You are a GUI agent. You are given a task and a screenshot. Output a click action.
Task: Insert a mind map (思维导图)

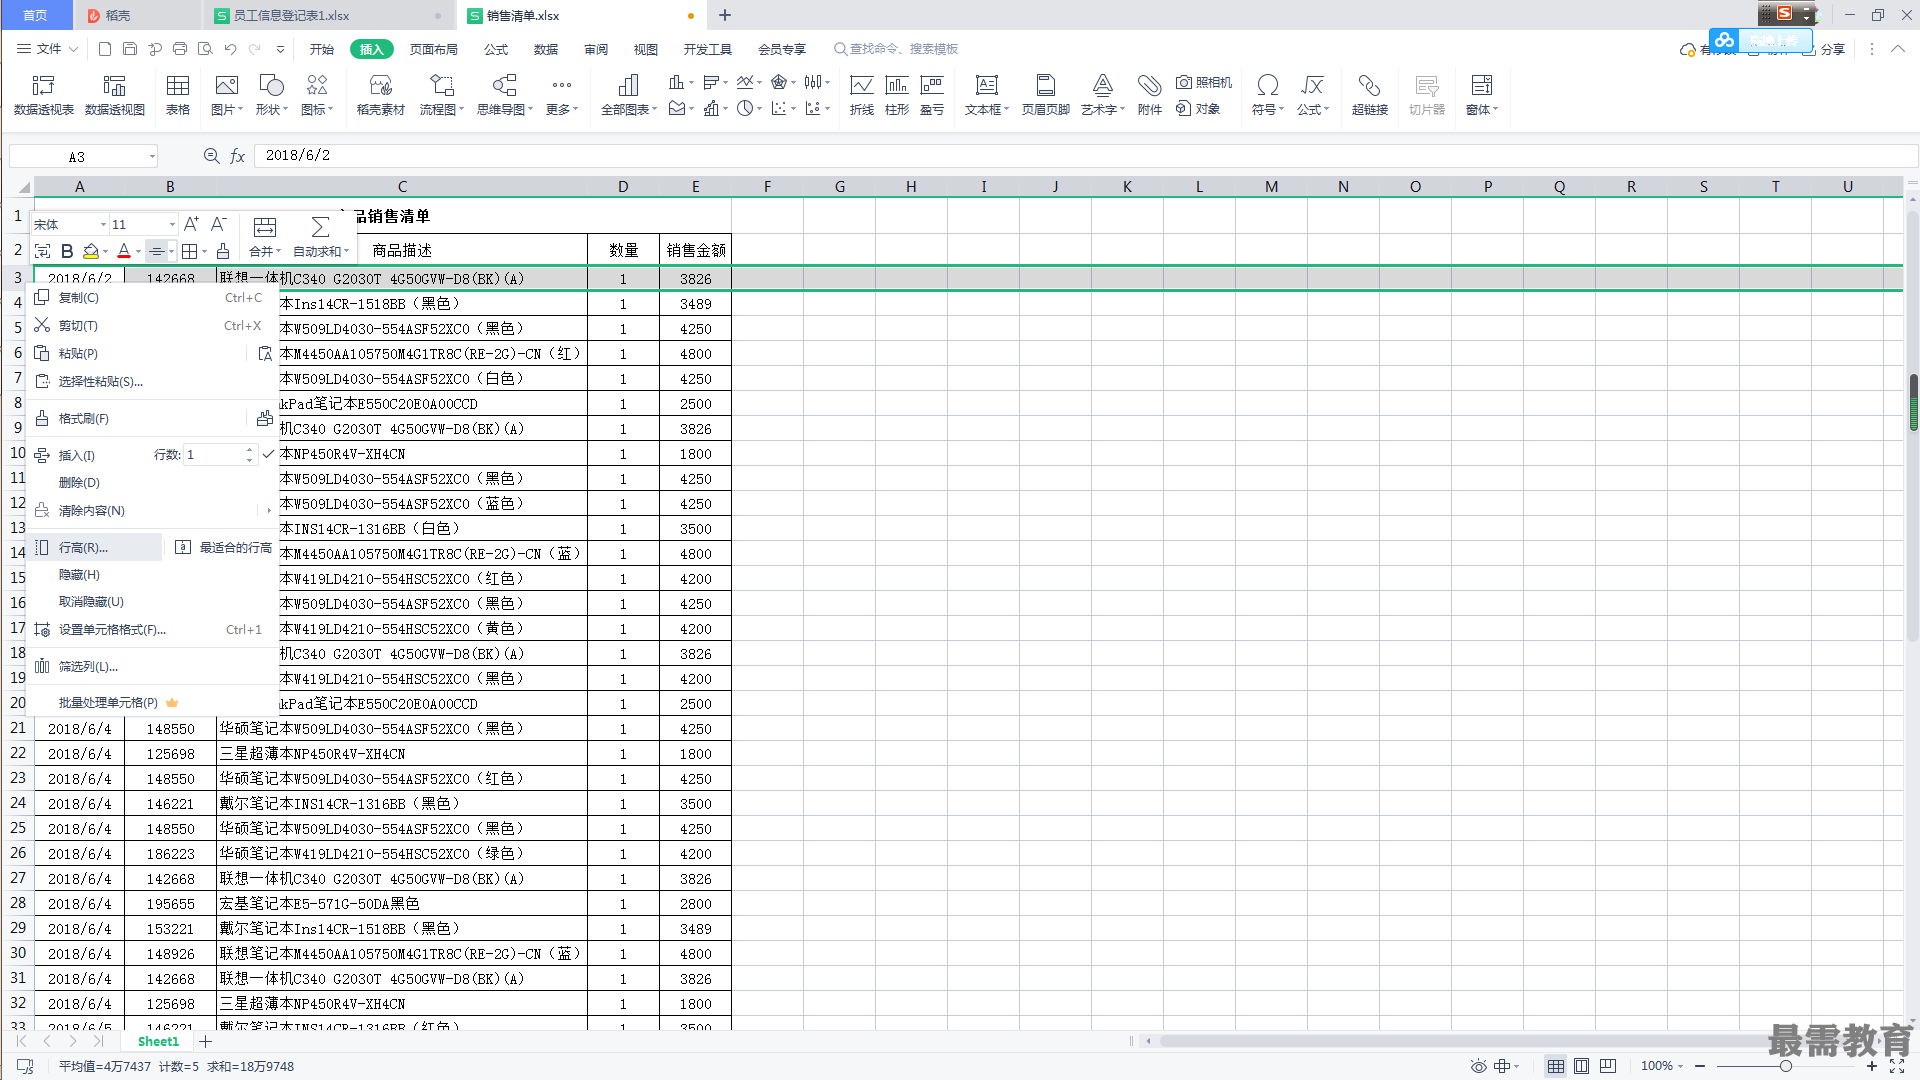click(x=505, y=95)
